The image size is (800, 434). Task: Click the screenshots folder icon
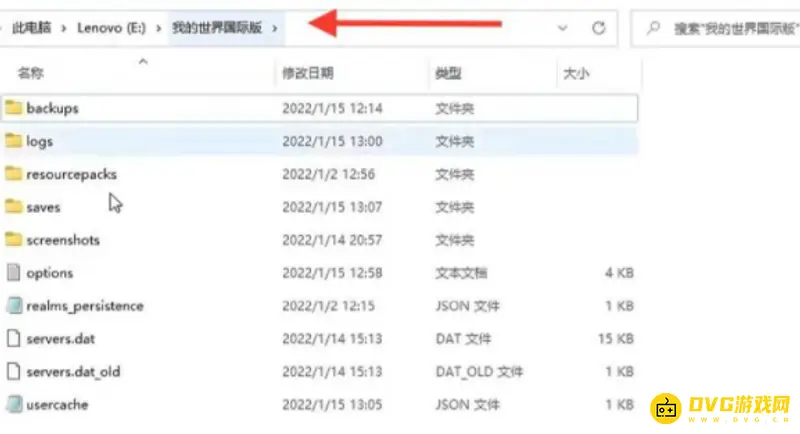[x=13, y=240]
